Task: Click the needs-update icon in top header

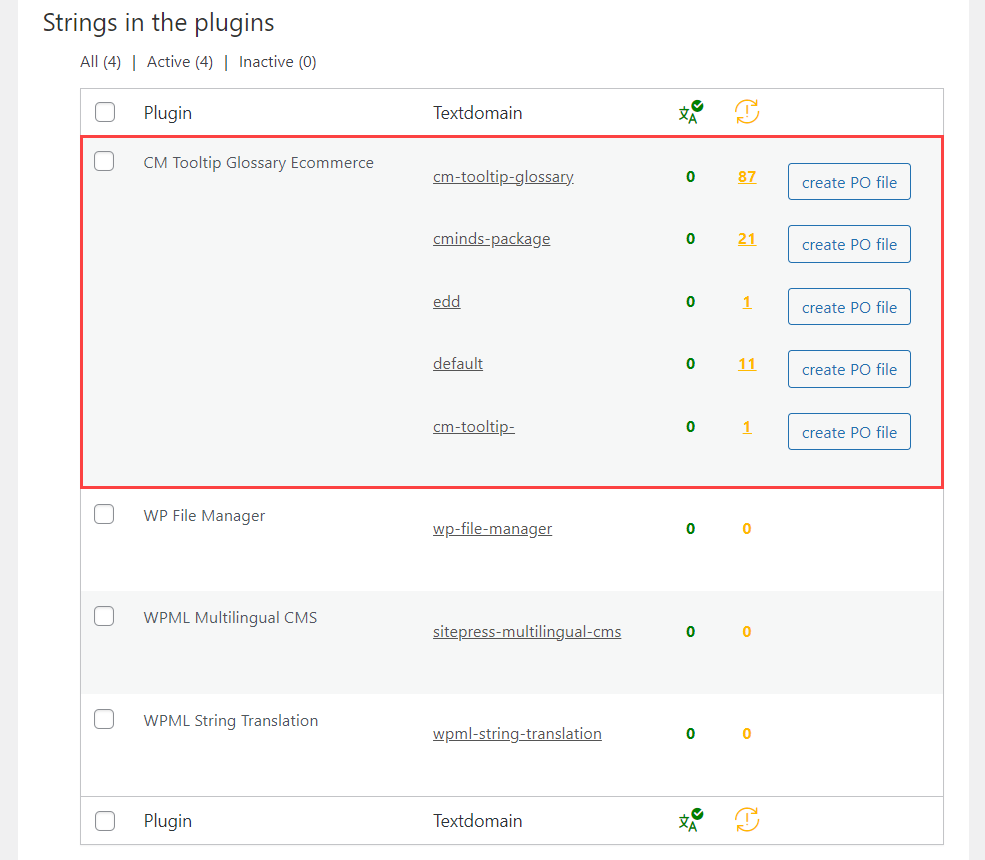Action: tap(747, 112)
